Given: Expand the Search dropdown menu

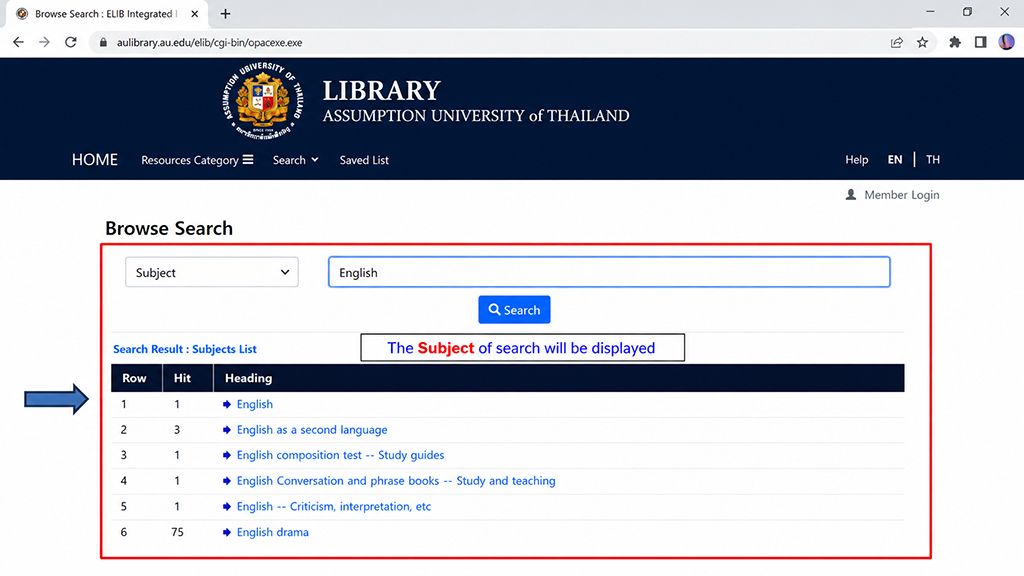Looking at the screenshot, I should point(295,160).
